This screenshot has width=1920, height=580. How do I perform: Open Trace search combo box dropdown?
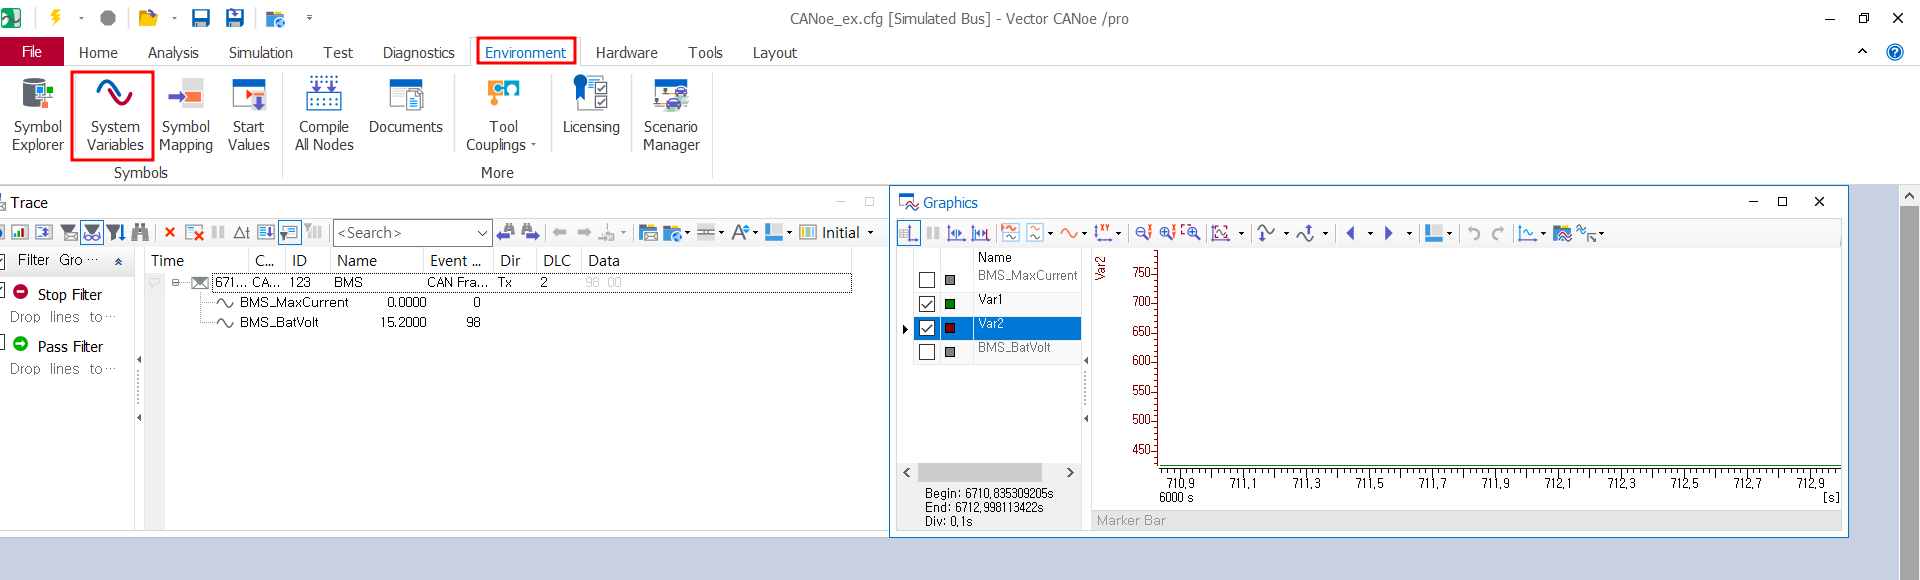482,233
